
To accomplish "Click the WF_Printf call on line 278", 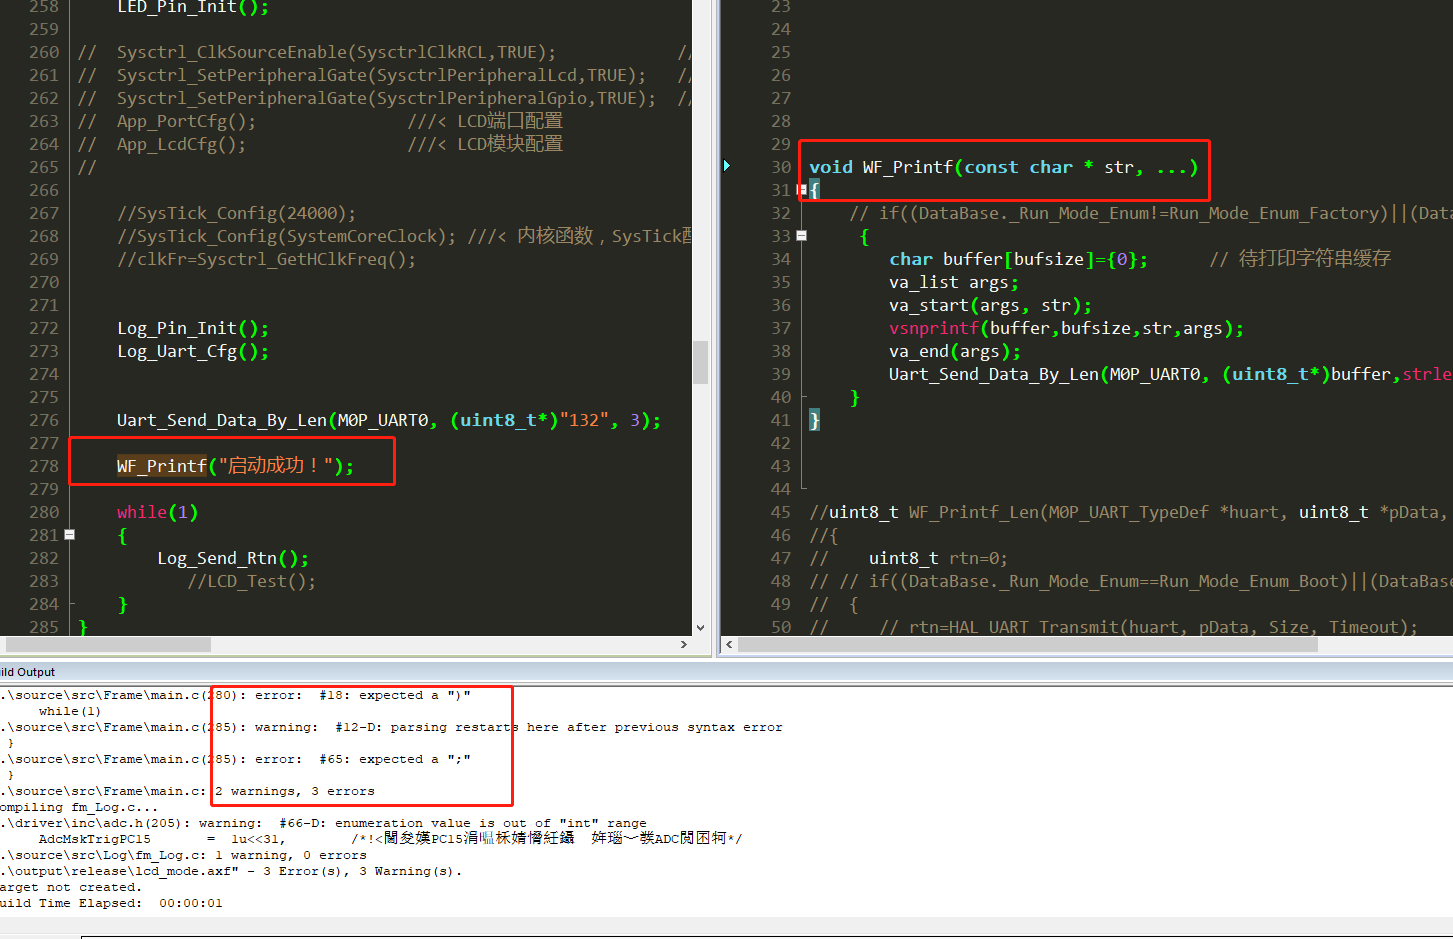I will pos(161,466).
